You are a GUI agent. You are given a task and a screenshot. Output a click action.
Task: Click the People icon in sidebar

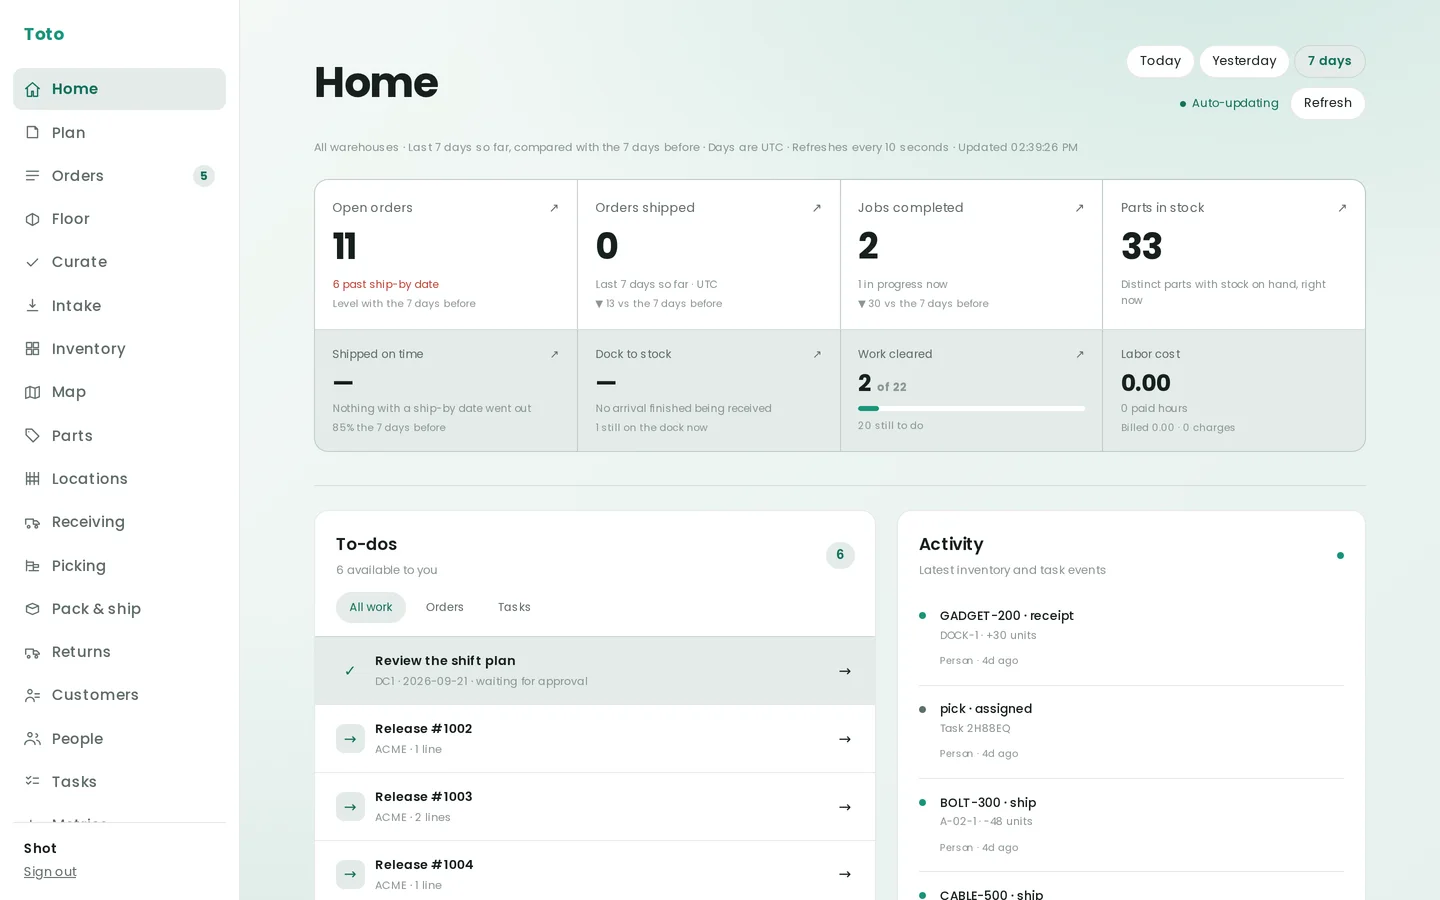32,739
